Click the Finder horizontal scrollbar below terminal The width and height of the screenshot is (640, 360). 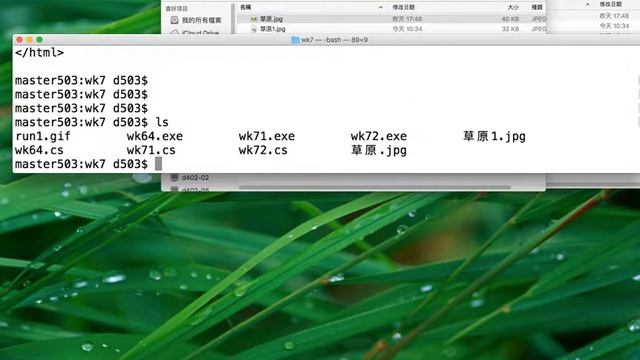pyautogui.click(x=374, y=187)
